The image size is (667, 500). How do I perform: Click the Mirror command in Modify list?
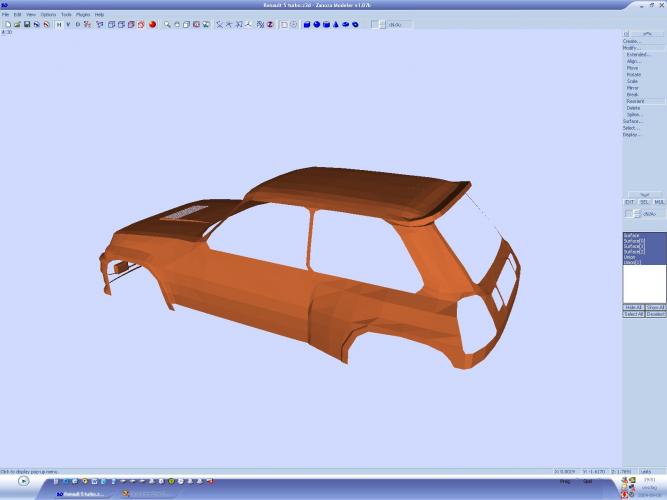click(633, 88)
